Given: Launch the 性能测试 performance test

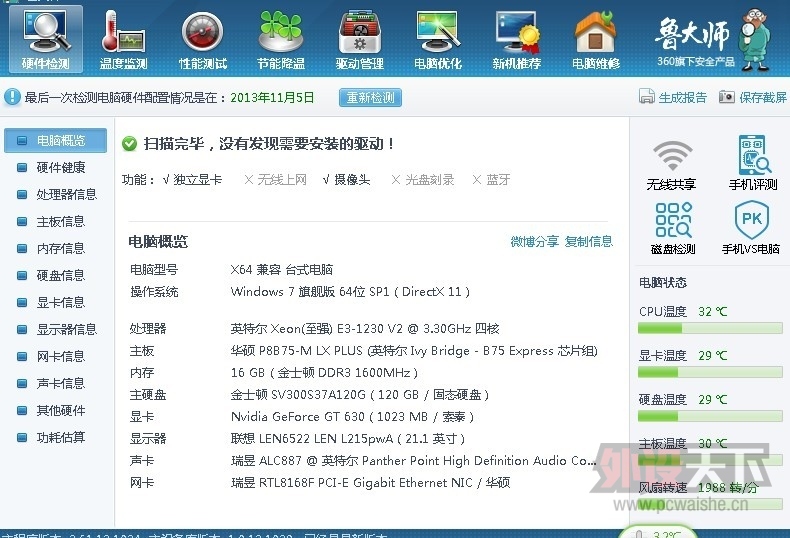Looking at the screenshot, I should coord(203,39).
